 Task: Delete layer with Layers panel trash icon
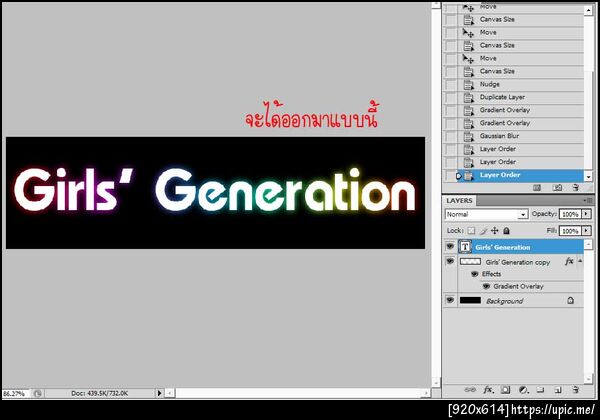576,390
